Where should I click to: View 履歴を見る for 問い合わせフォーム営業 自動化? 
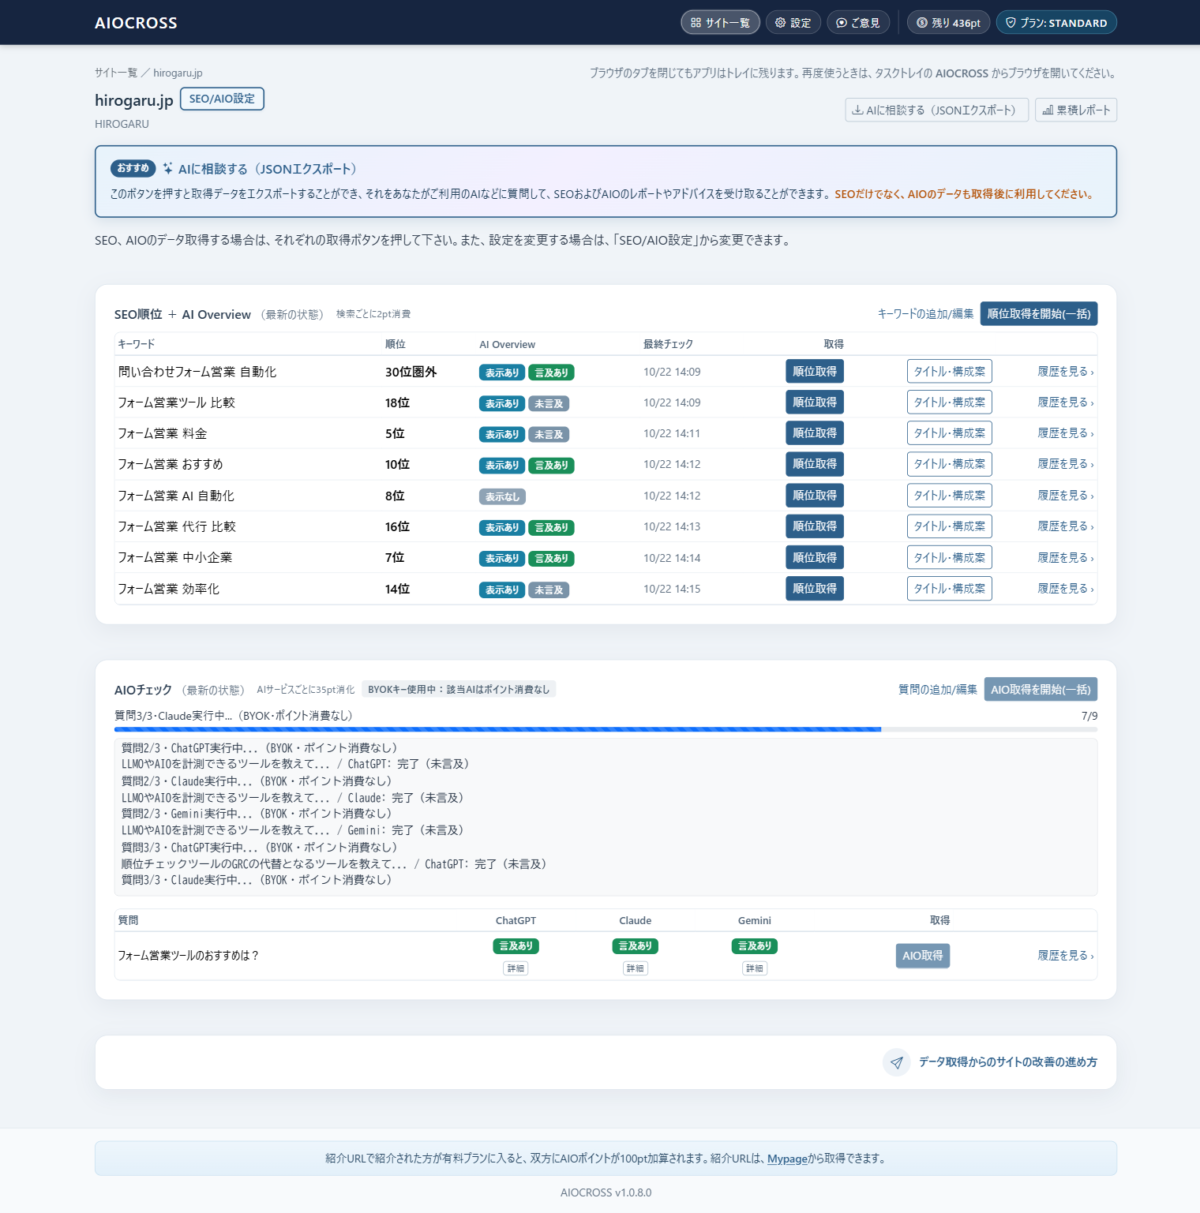pos(1065,372)
